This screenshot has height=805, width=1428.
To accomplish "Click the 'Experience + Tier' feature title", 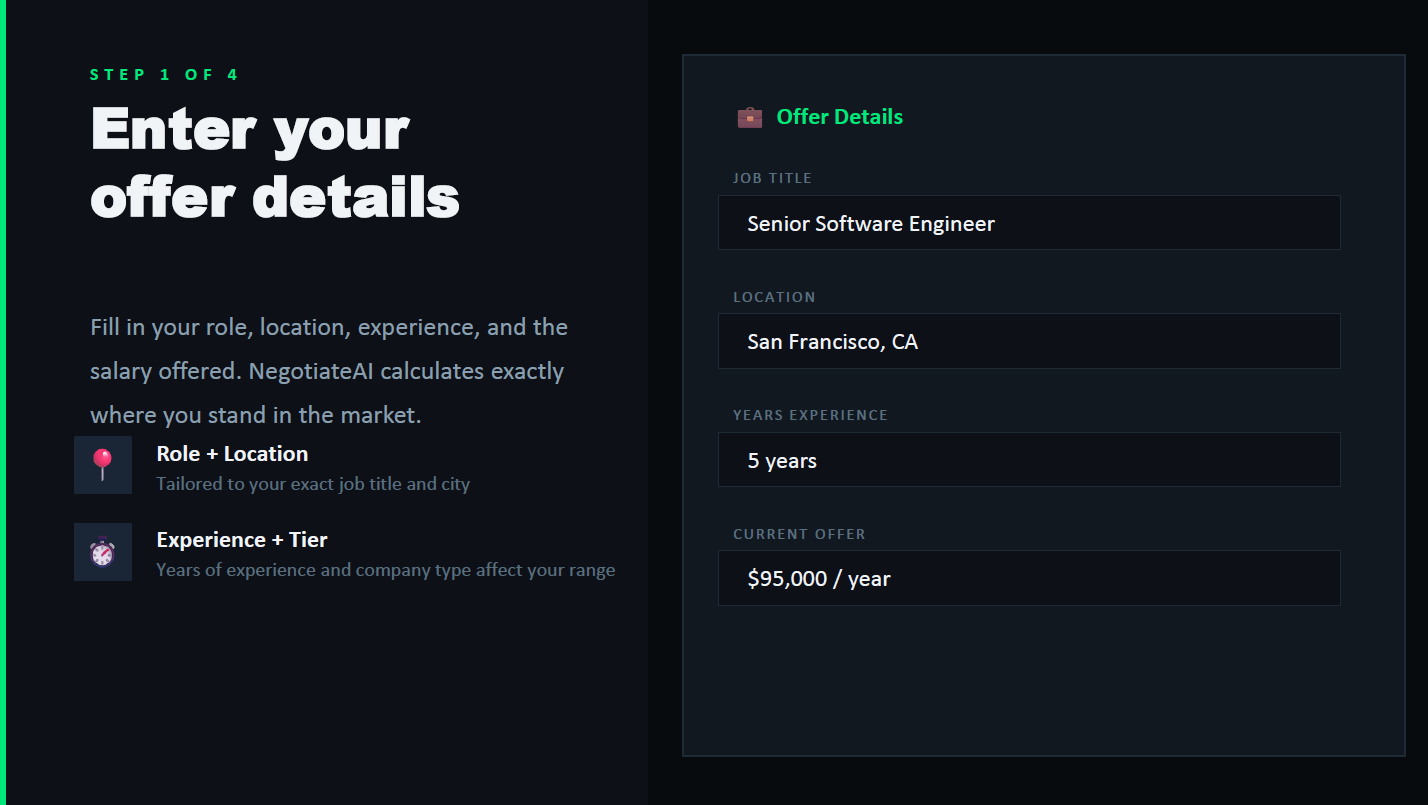I will pyautogui.click(x=242, y=540).
